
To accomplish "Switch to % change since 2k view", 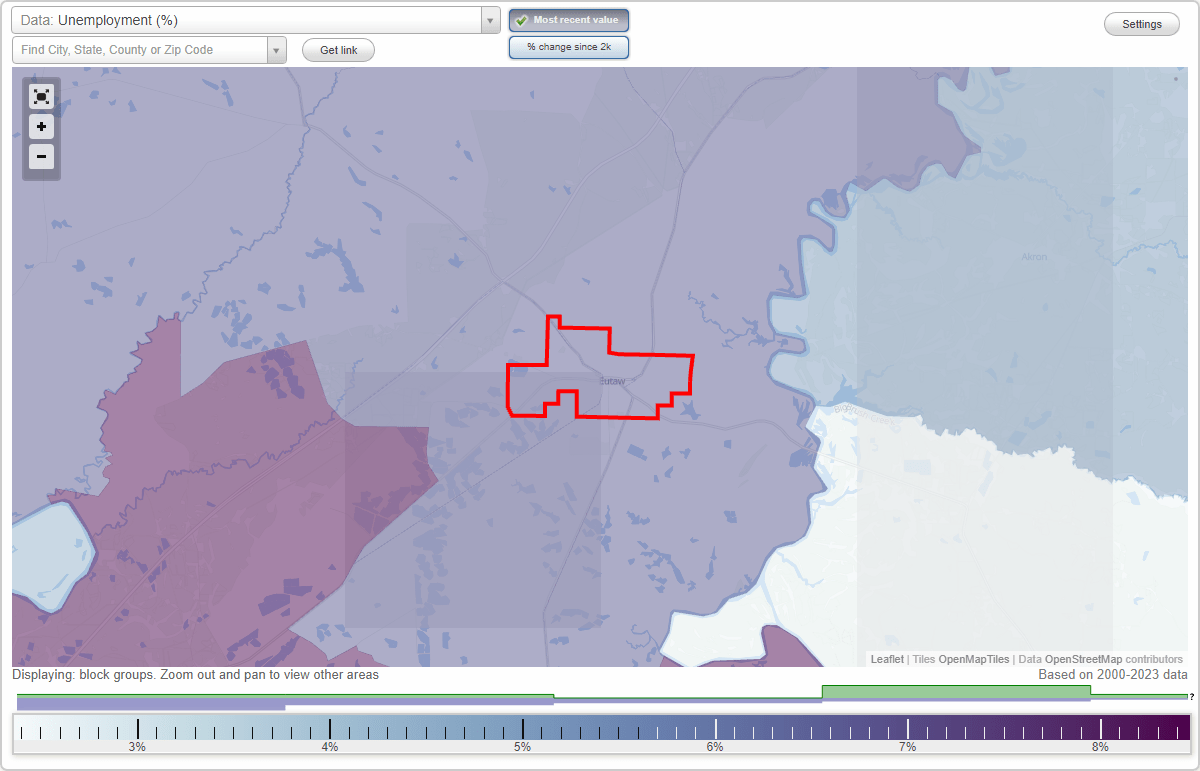I will [x=568, y=46].
